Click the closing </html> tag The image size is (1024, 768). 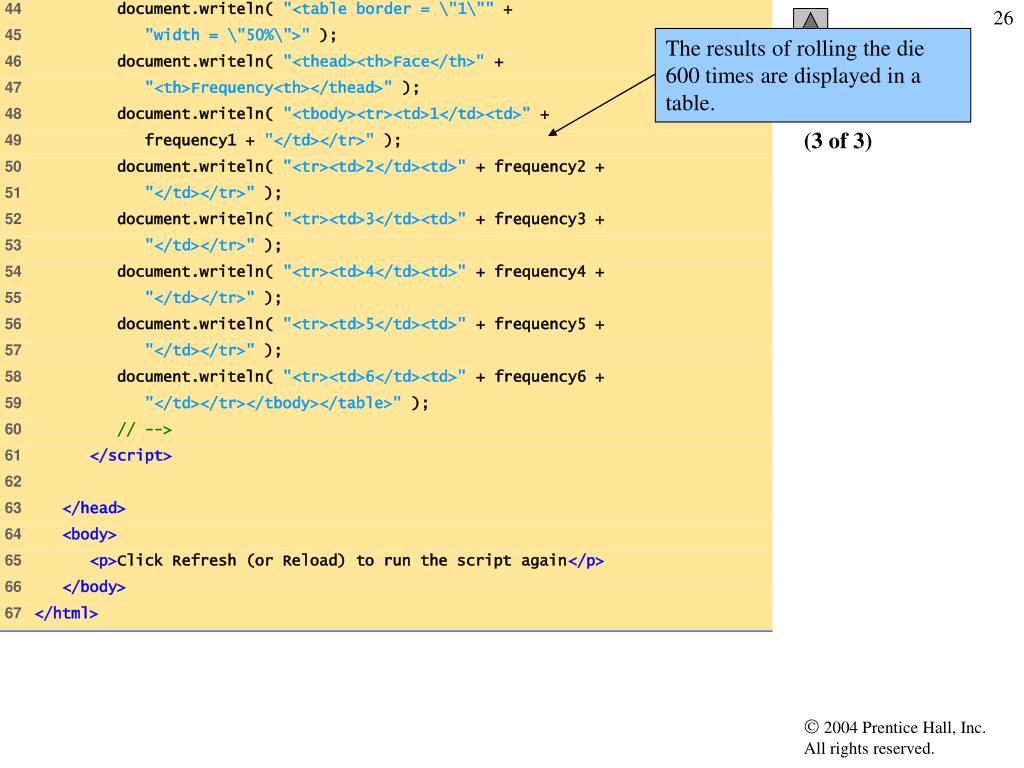67,613
